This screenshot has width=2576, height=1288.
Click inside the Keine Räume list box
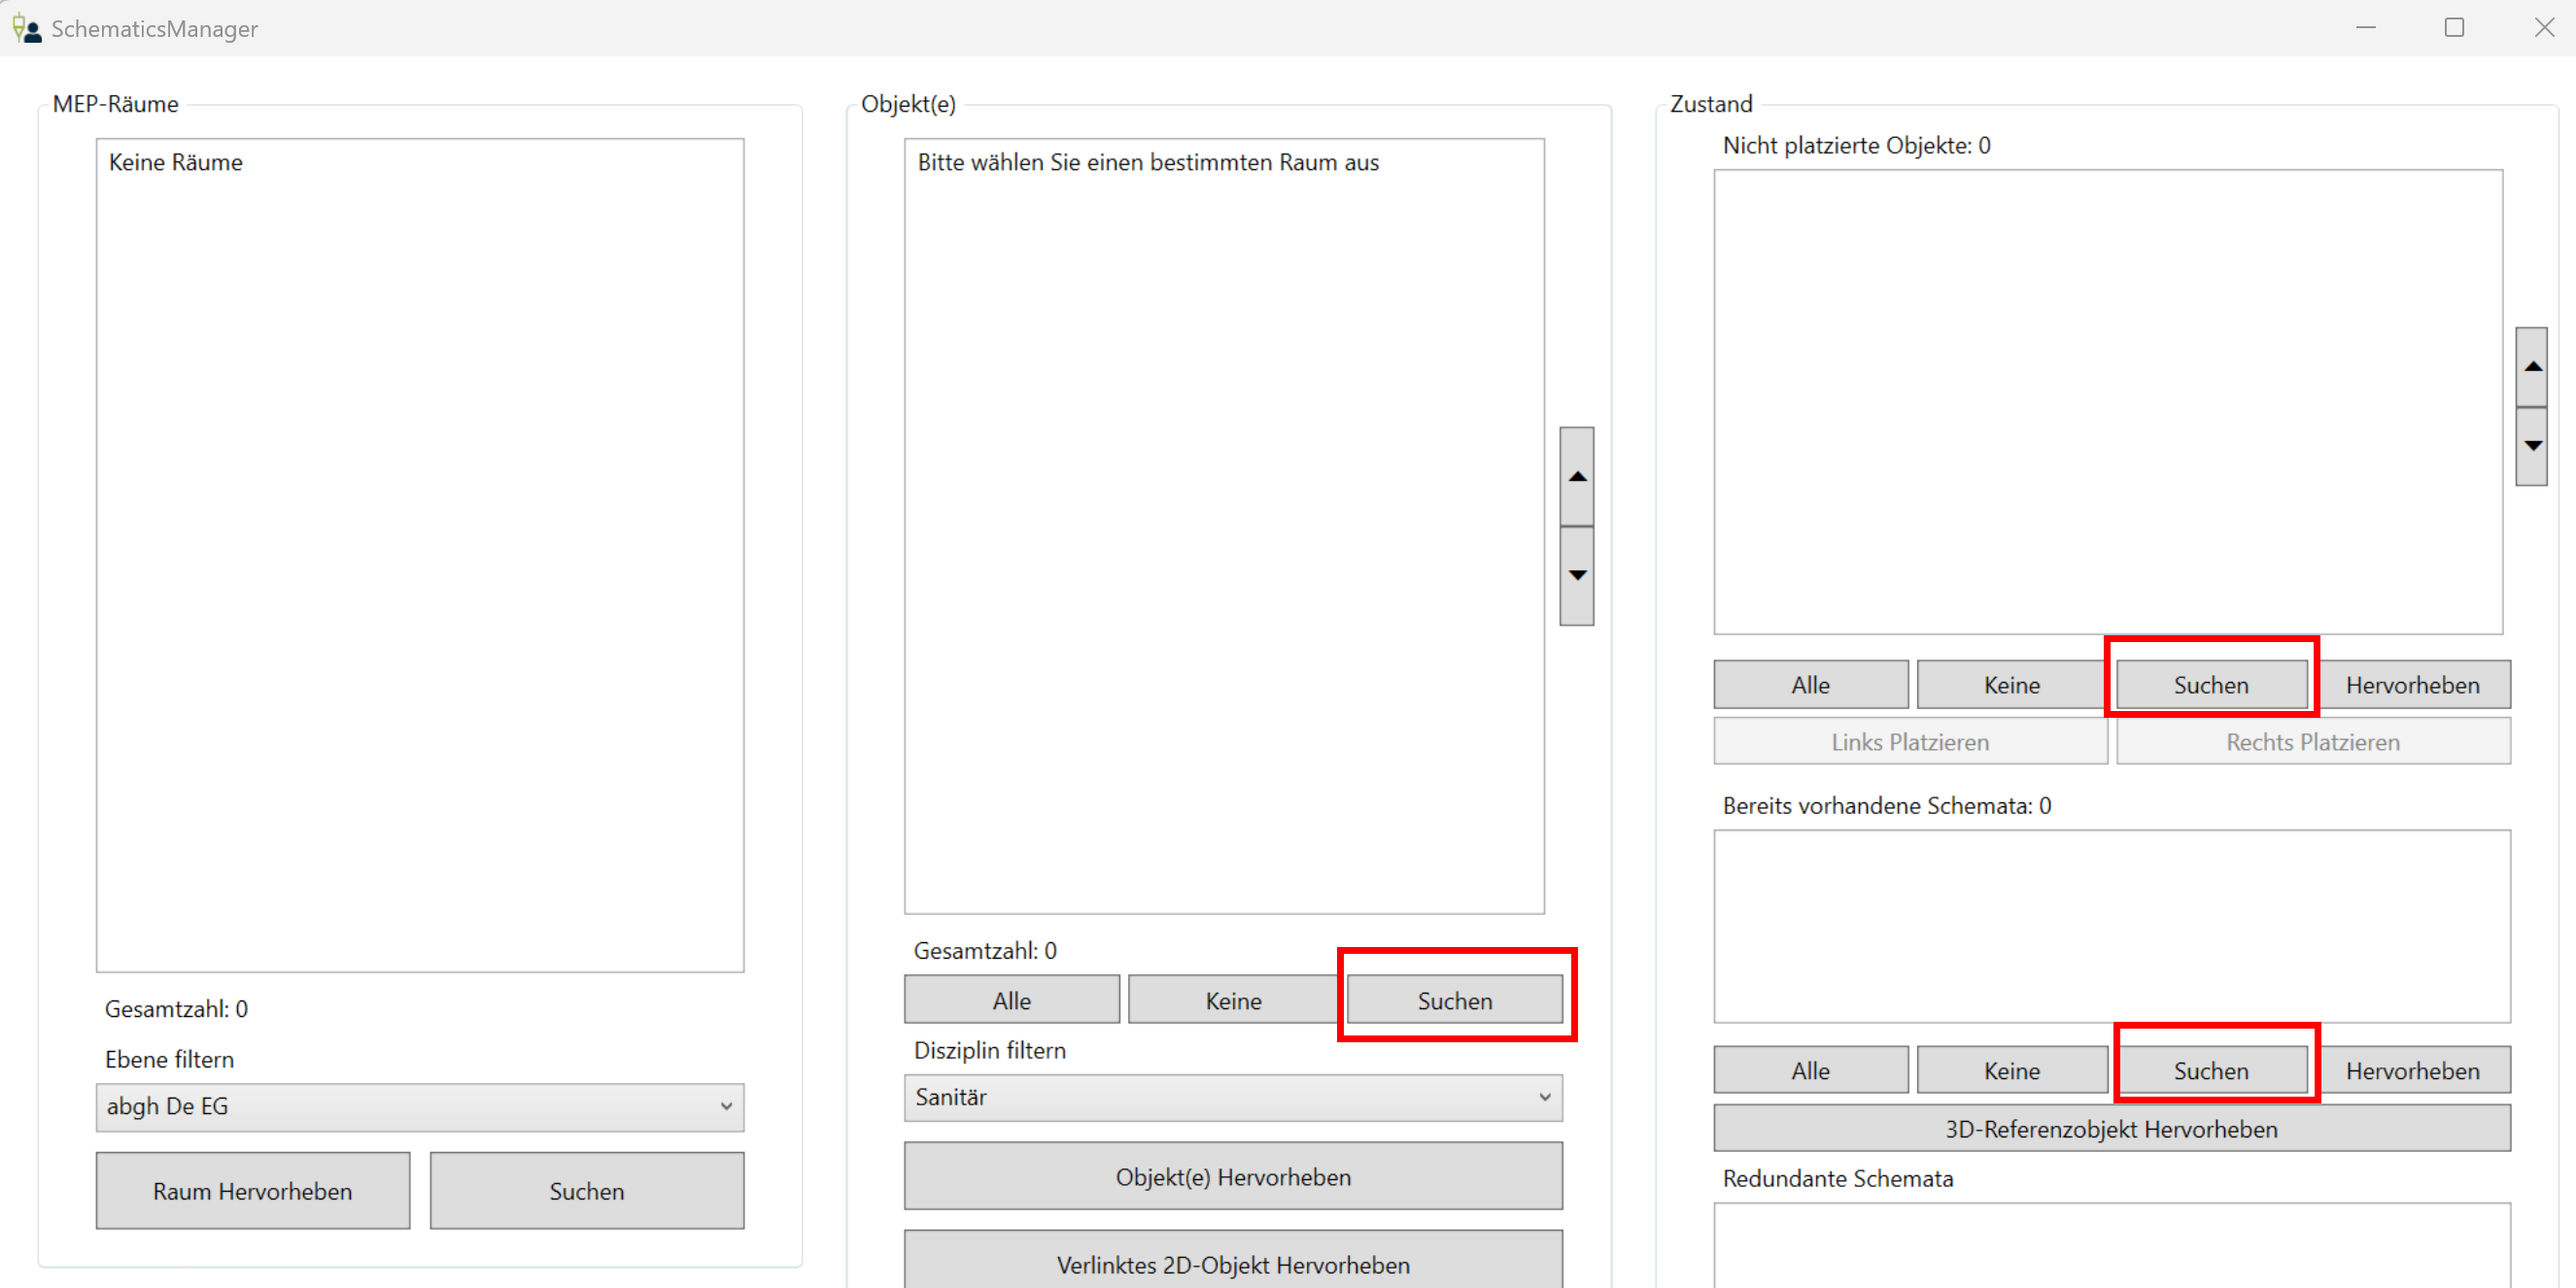pos(420,555)
